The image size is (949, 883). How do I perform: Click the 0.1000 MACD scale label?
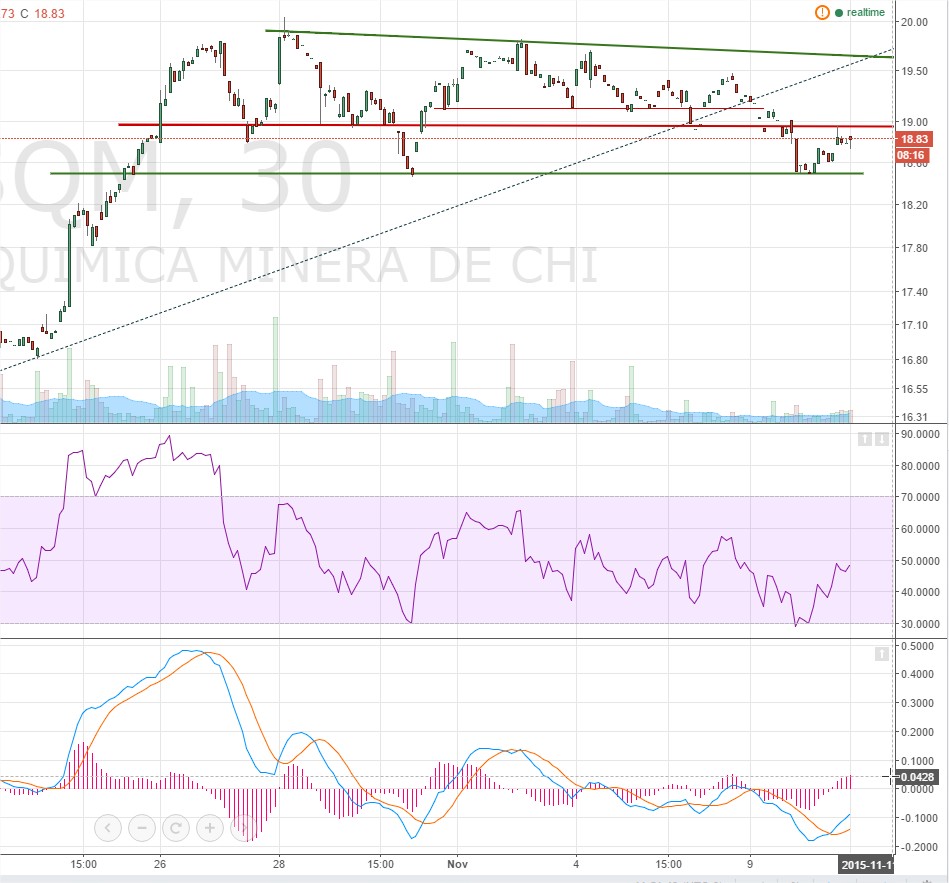[x=918, y=761]
